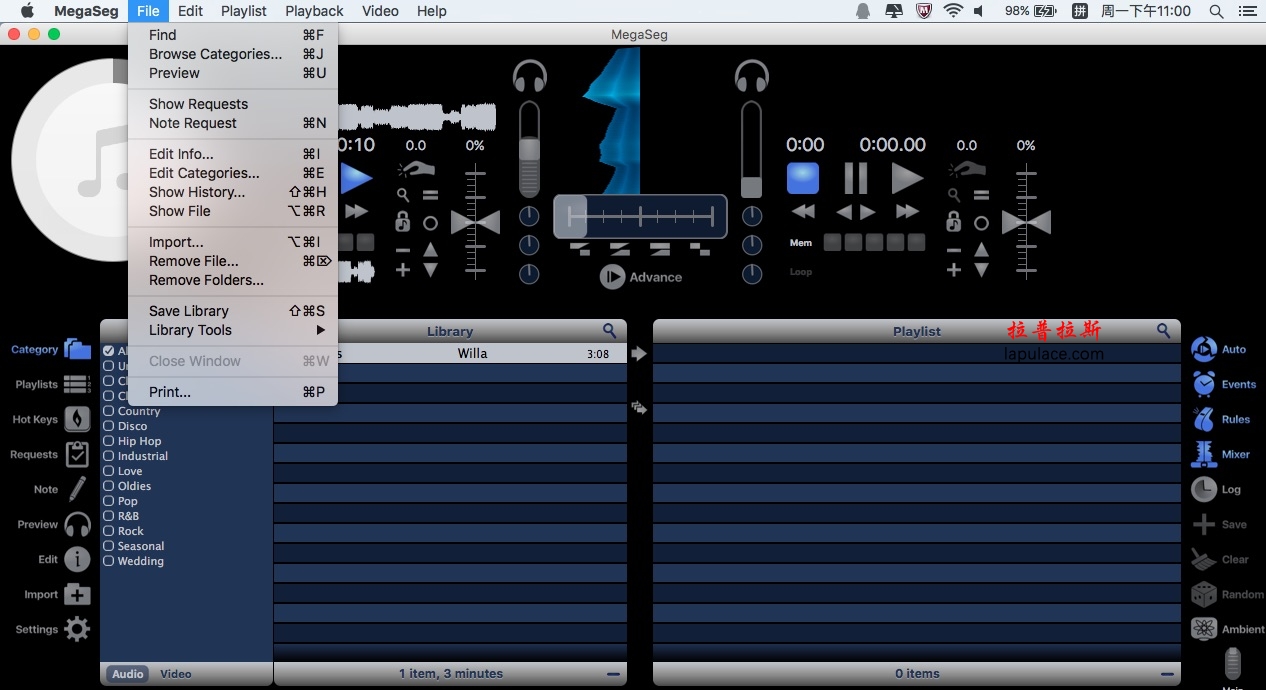Switch to the Video tab
Viewport: 1266px width, 690px height.
click(x=176, y=674)
